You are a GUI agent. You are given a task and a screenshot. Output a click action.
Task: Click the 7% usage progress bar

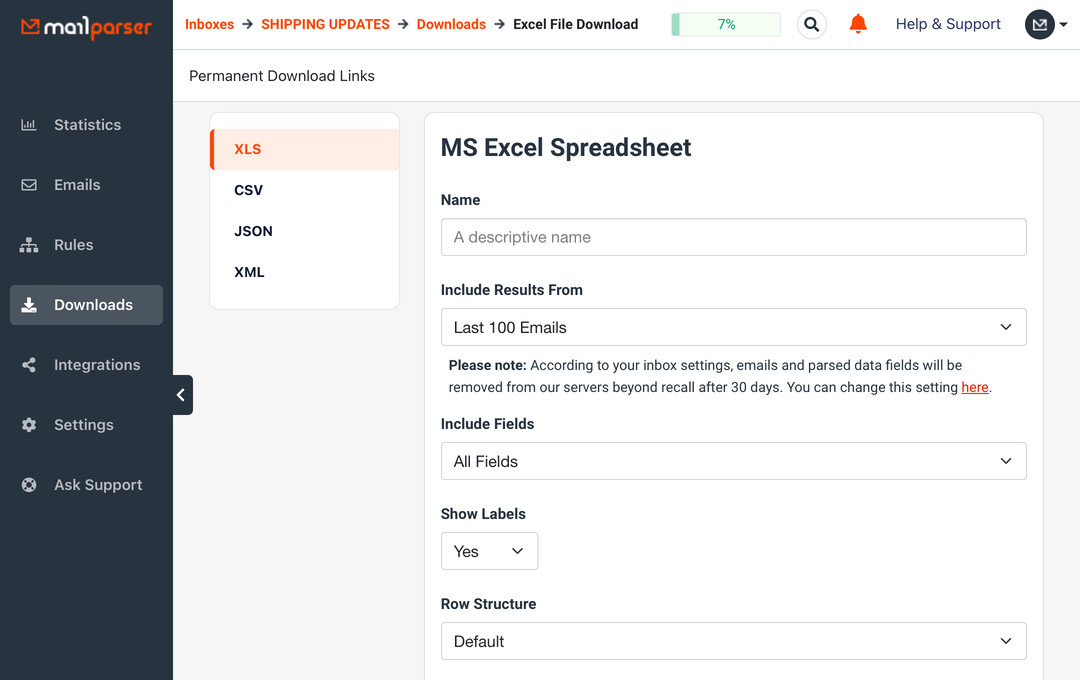(x=726, y=23)
